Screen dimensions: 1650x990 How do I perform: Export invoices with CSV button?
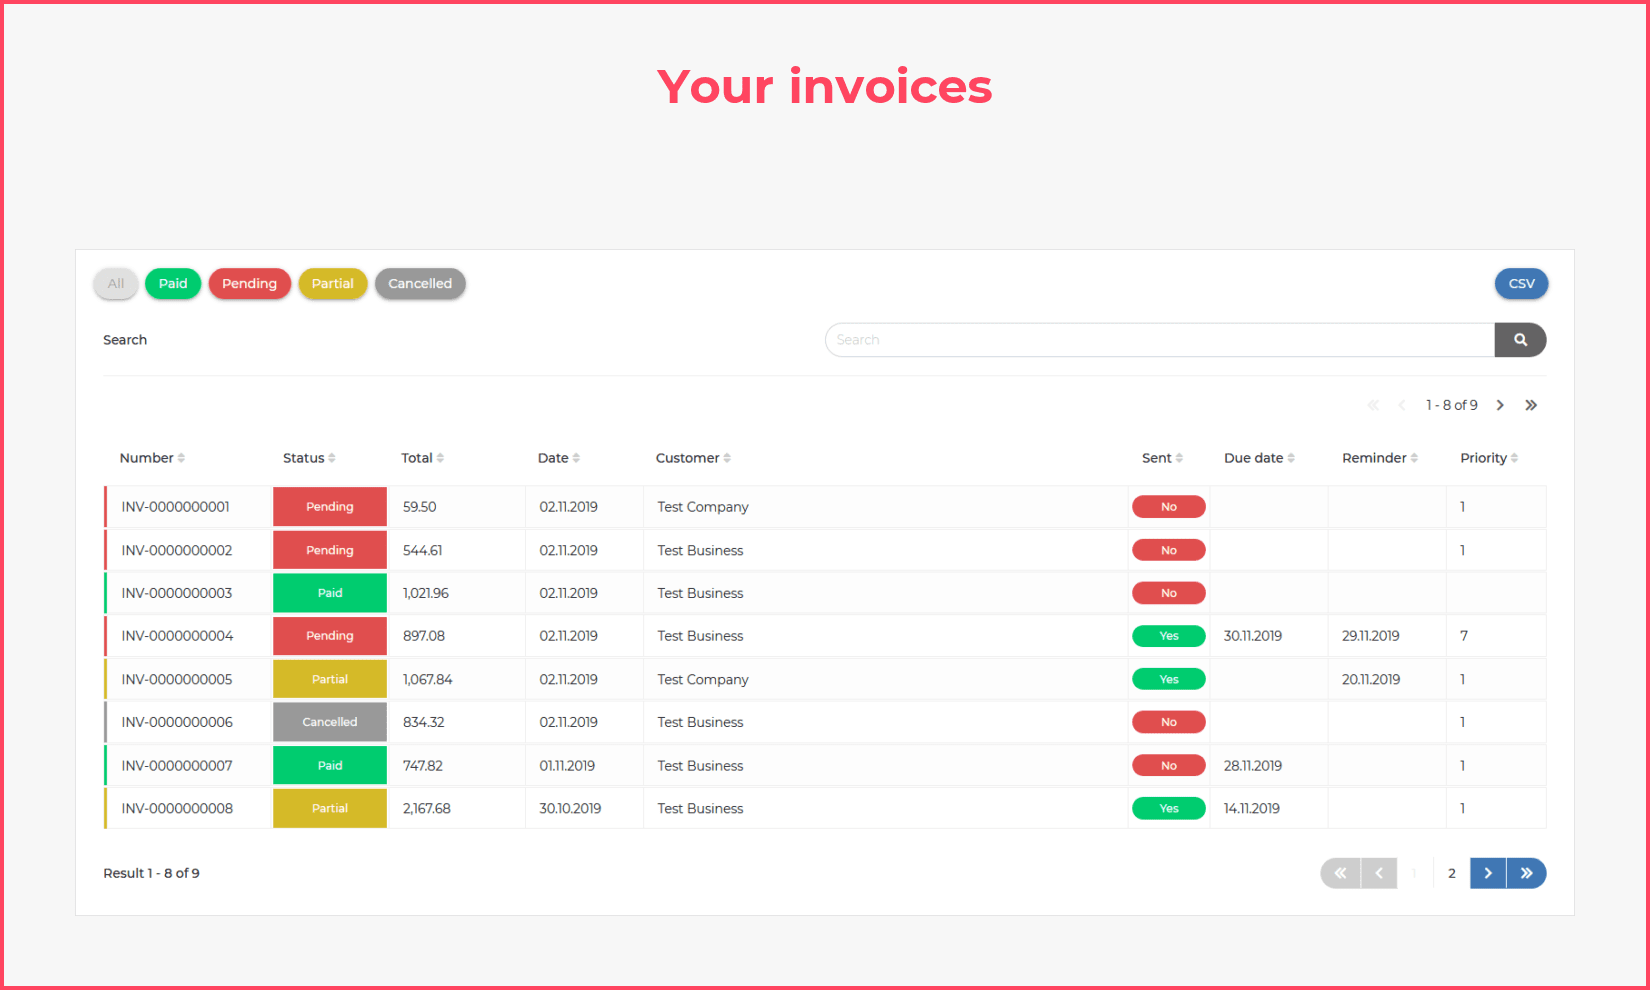point(1521,284)
